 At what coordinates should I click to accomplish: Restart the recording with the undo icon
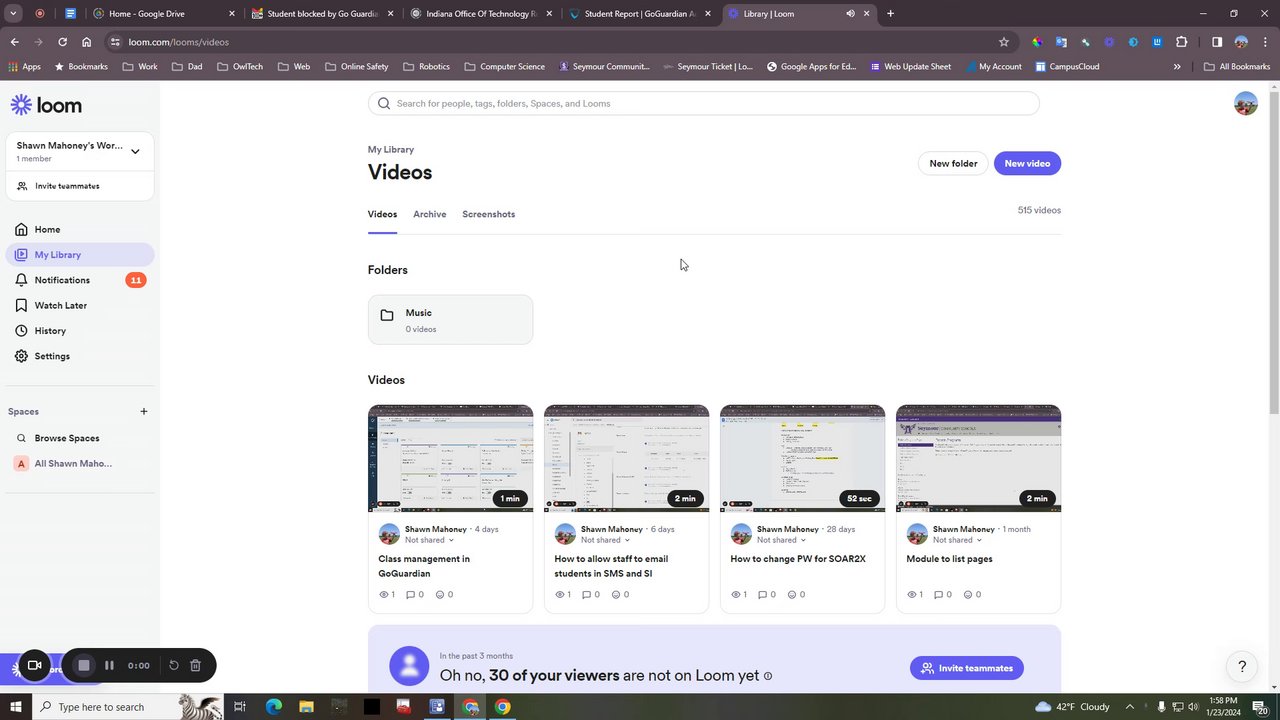tap(173, 665)
